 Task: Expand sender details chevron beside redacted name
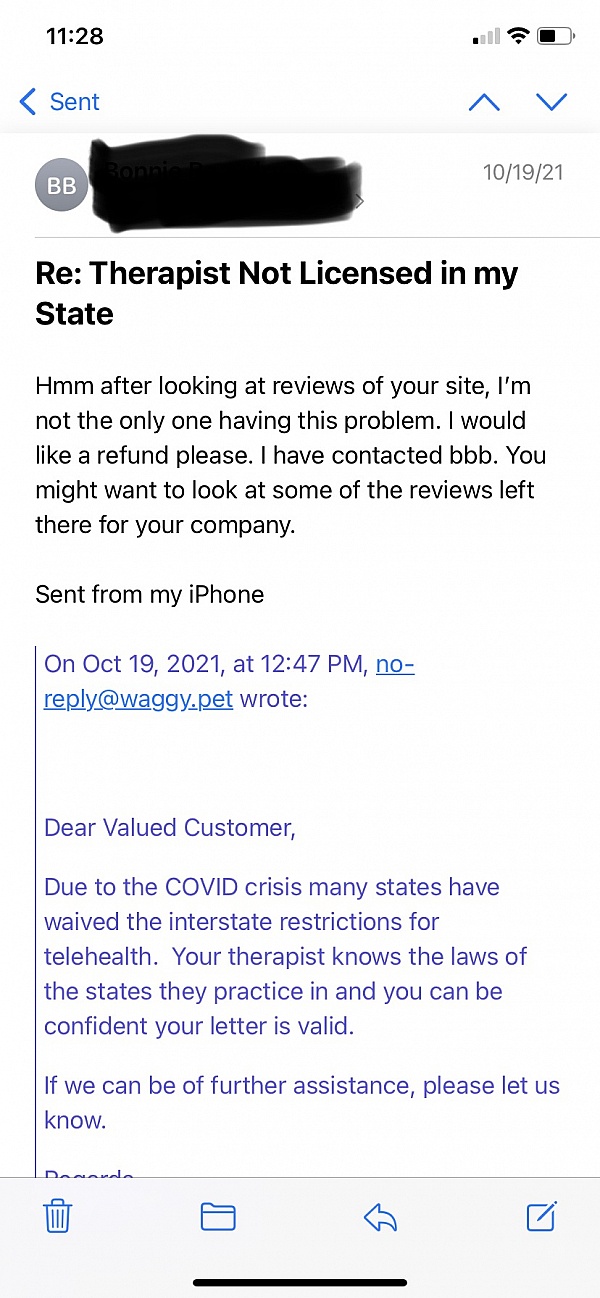tap(360, 202)
